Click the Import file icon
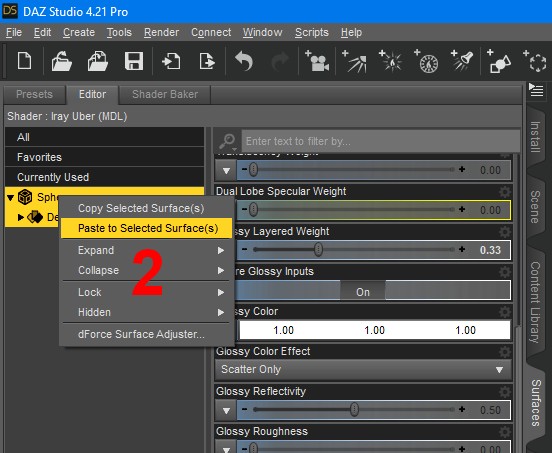Image resolution: width=552 pixels, height=453 pixels. tap(171, 62)
